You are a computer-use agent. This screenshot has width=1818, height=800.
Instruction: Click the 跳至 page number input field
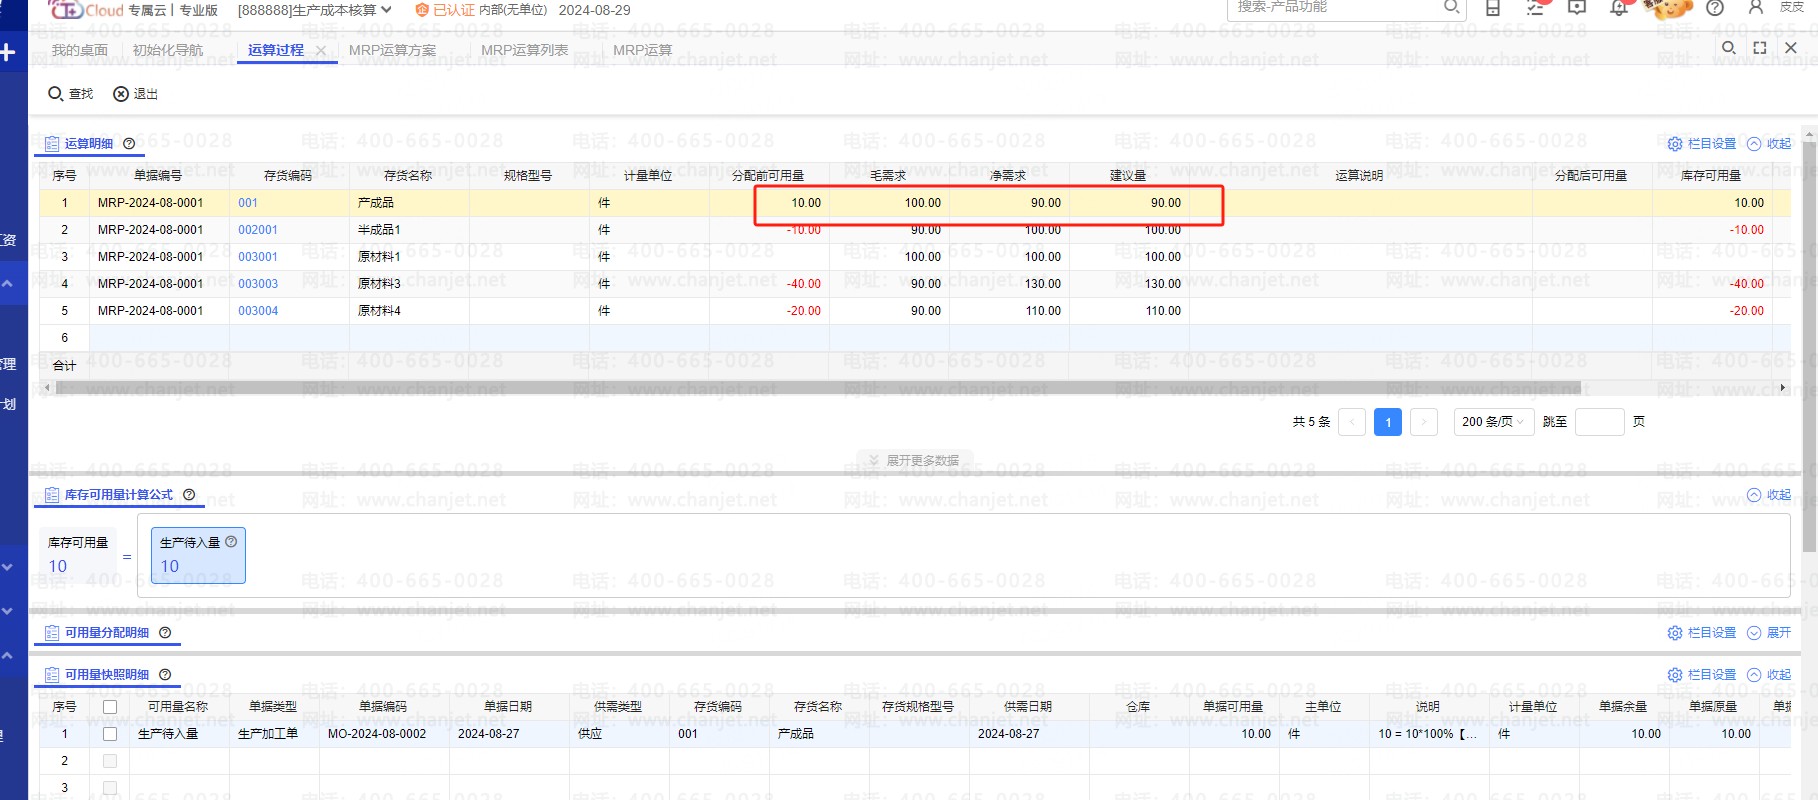(1598, 422)
